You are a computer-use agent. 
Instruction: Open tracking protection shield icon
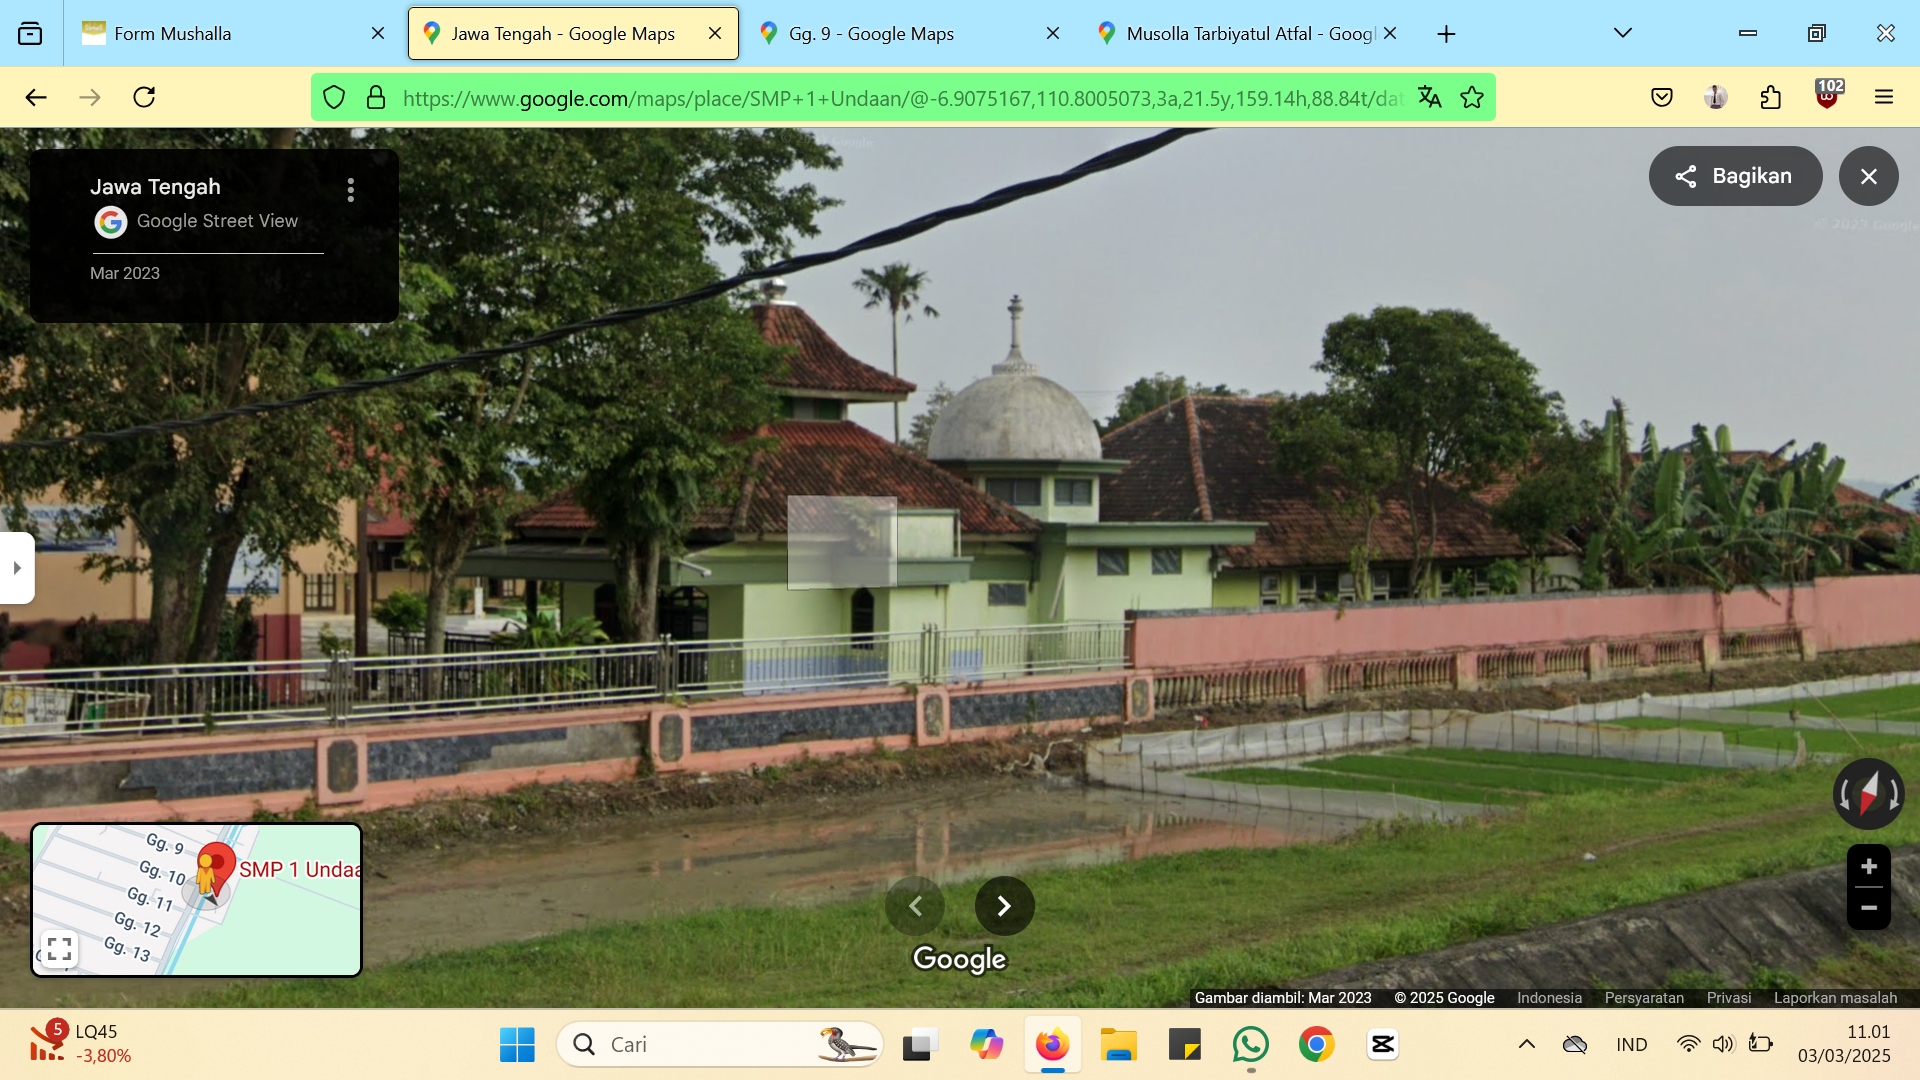[334, 97]
